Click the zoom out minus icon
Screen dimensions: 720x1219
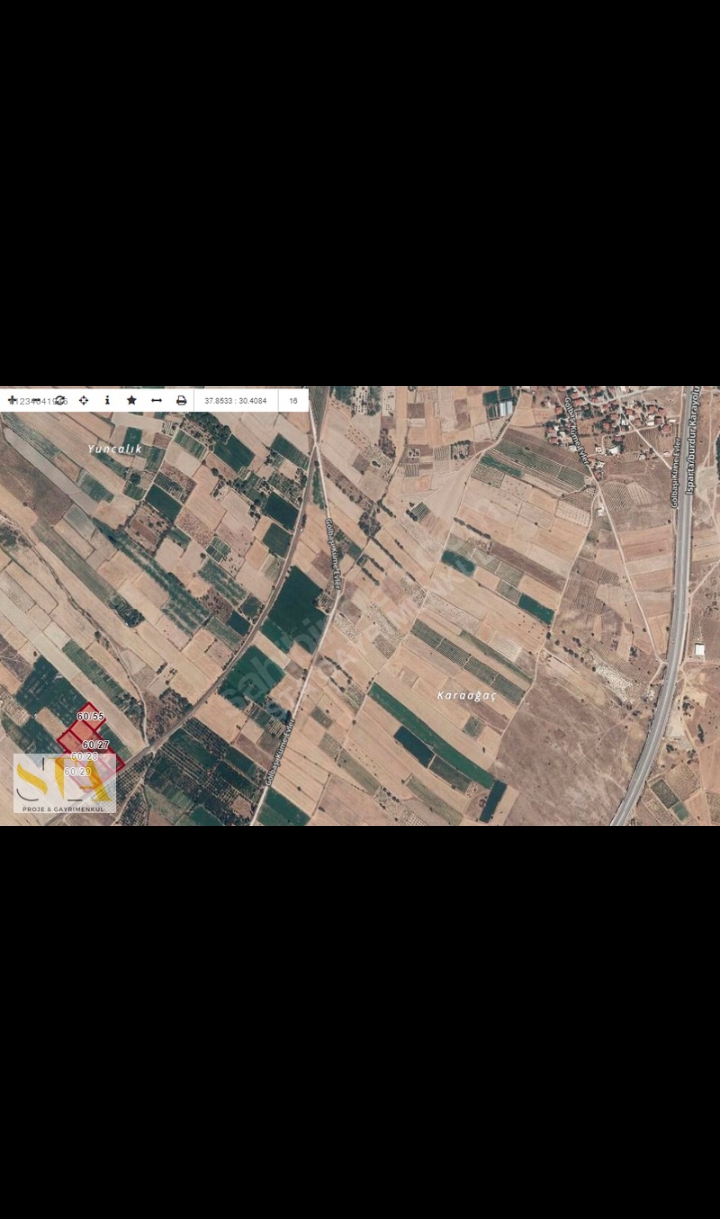[x=36, y=400]
